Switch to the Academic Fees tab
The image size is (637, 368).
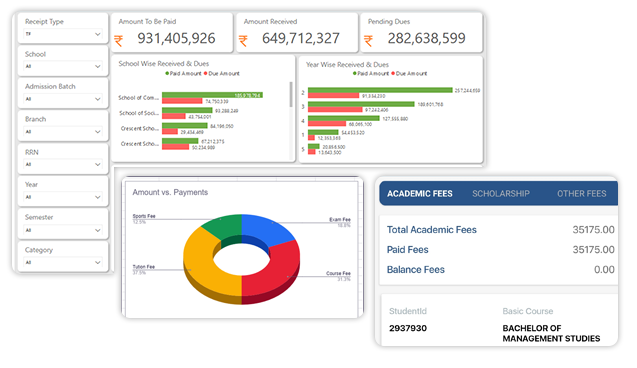(x=420, y=194)
